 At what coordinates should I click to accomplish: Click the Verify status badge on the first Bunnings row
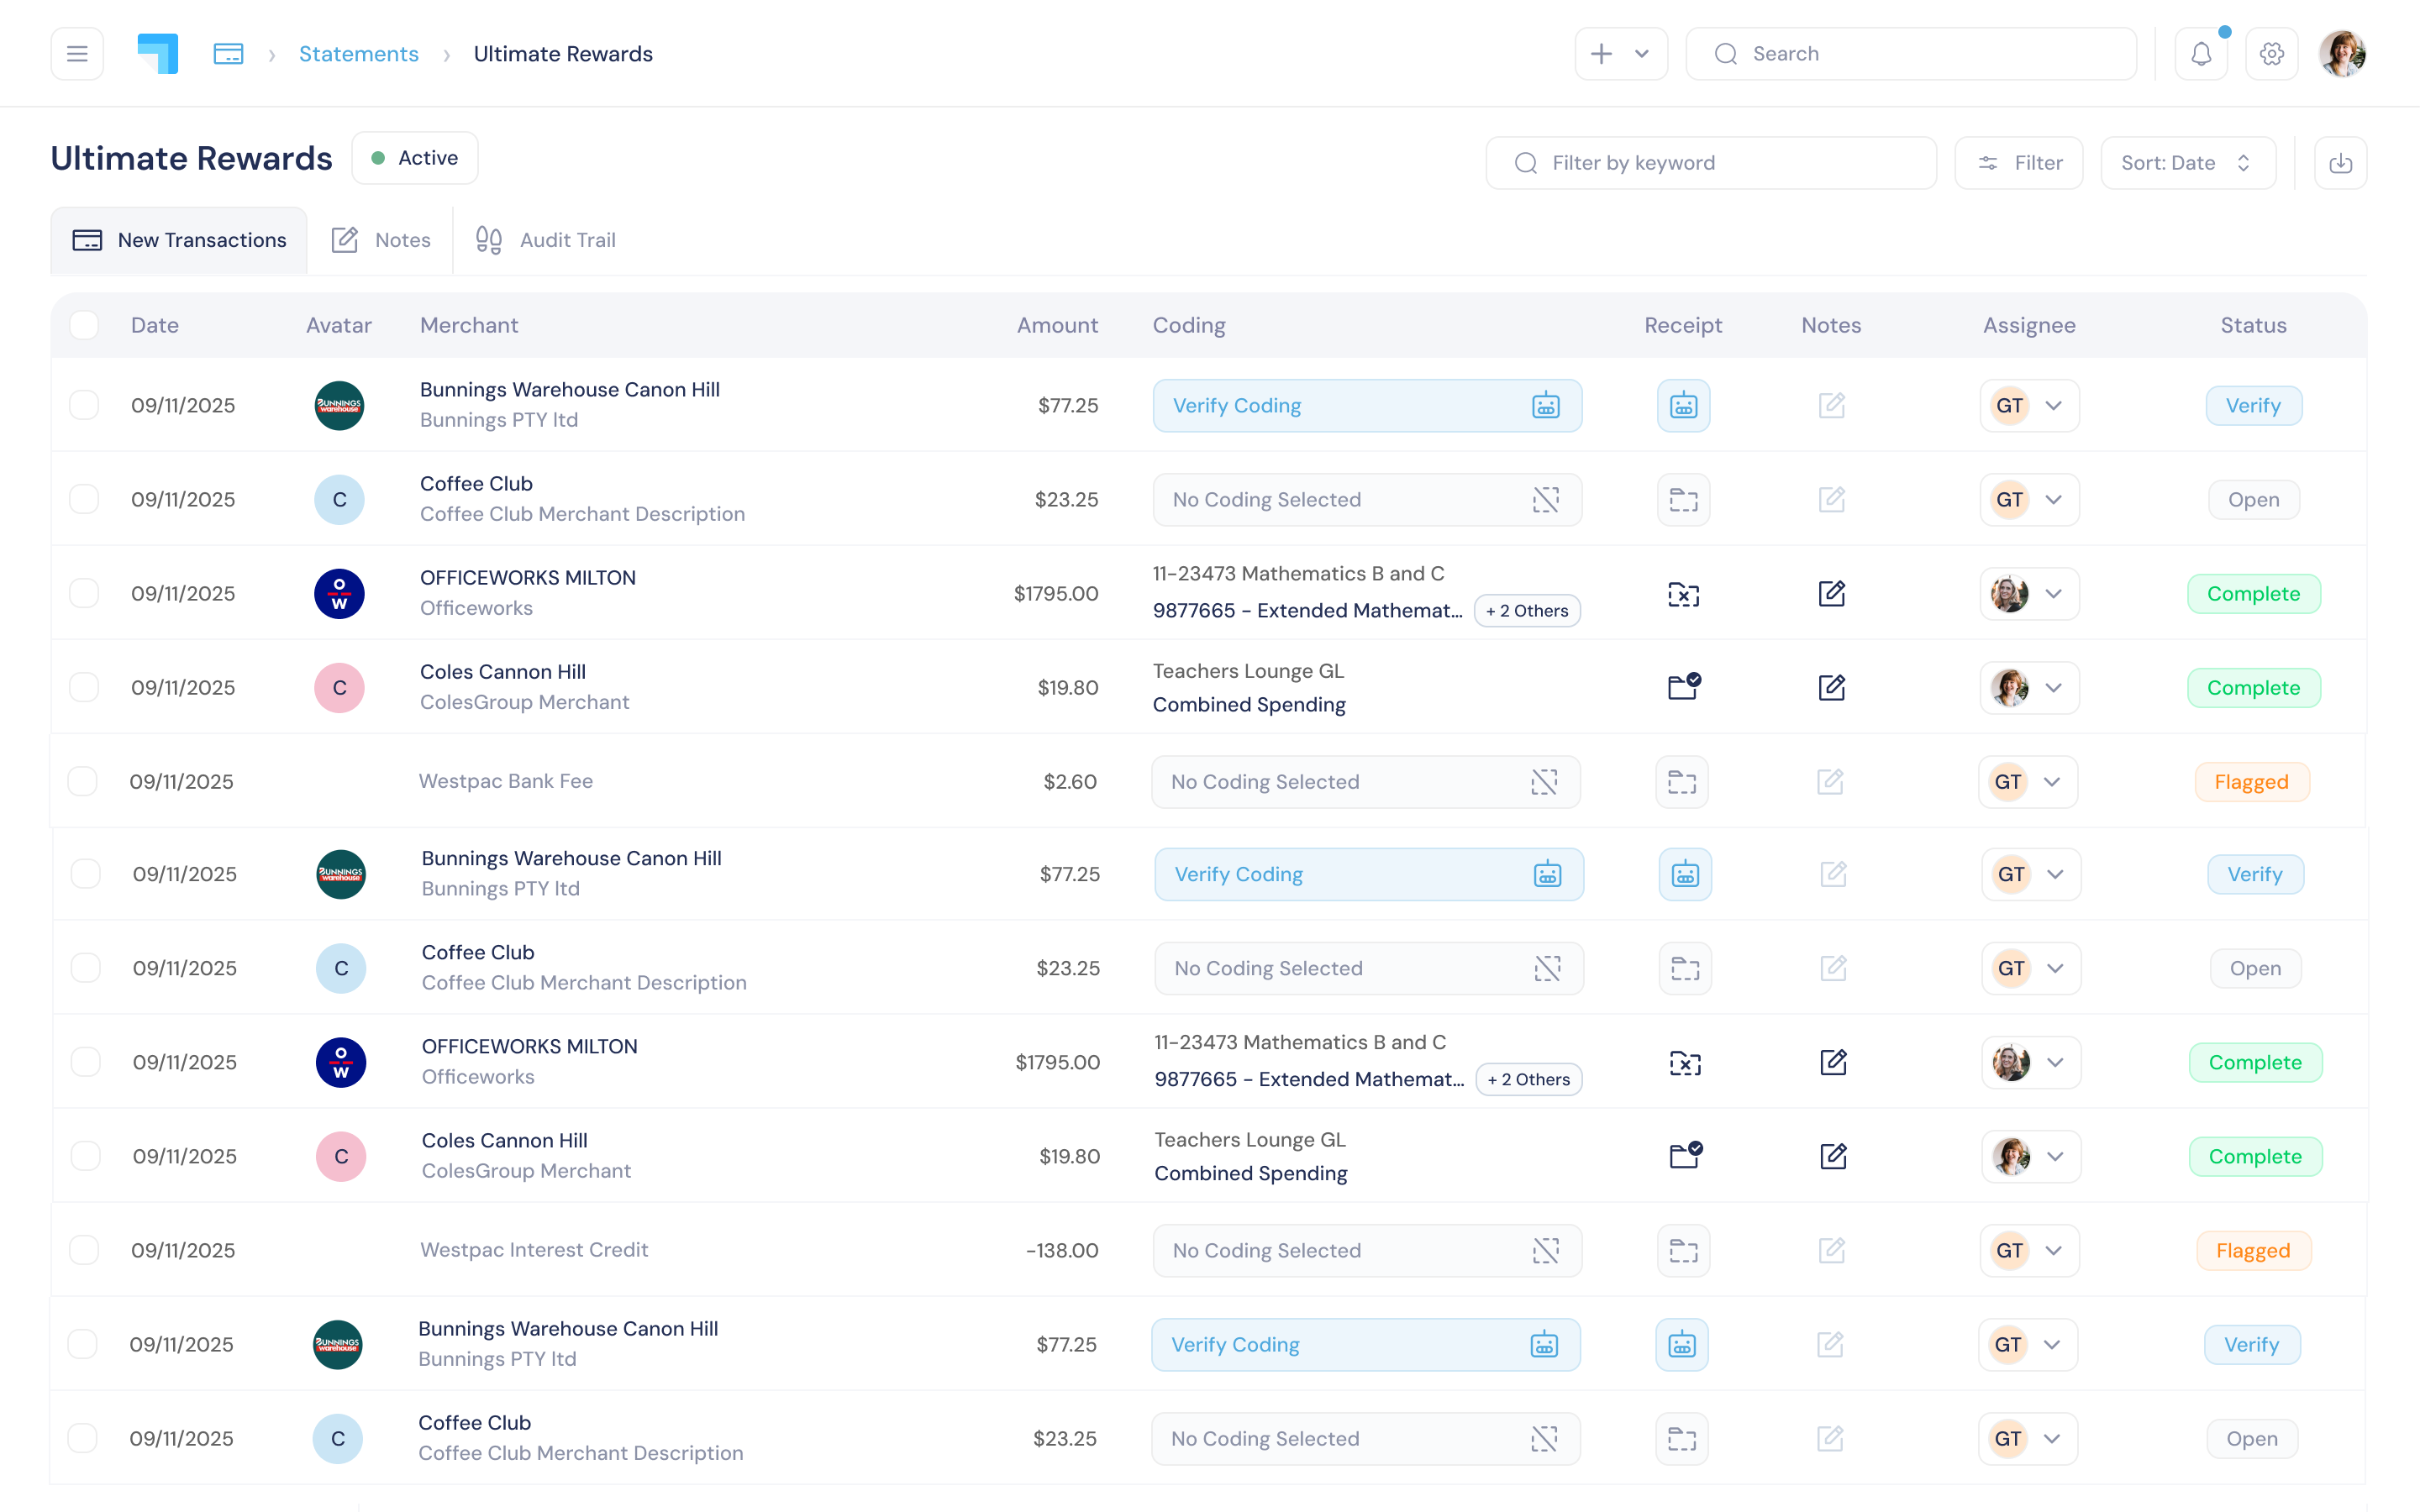point(2252,405)
